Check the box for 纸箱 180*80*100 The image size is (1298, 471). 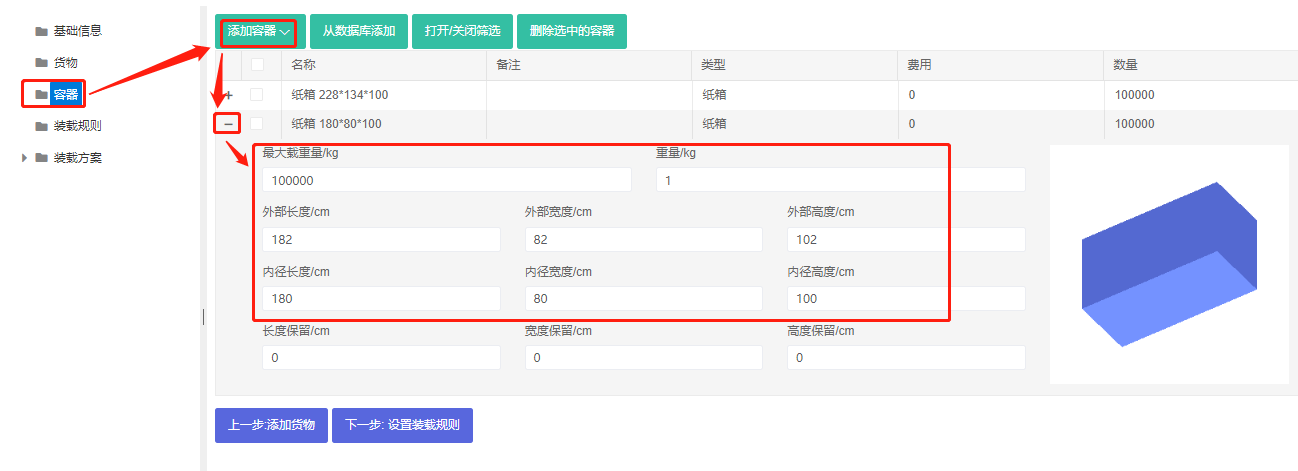258,124
